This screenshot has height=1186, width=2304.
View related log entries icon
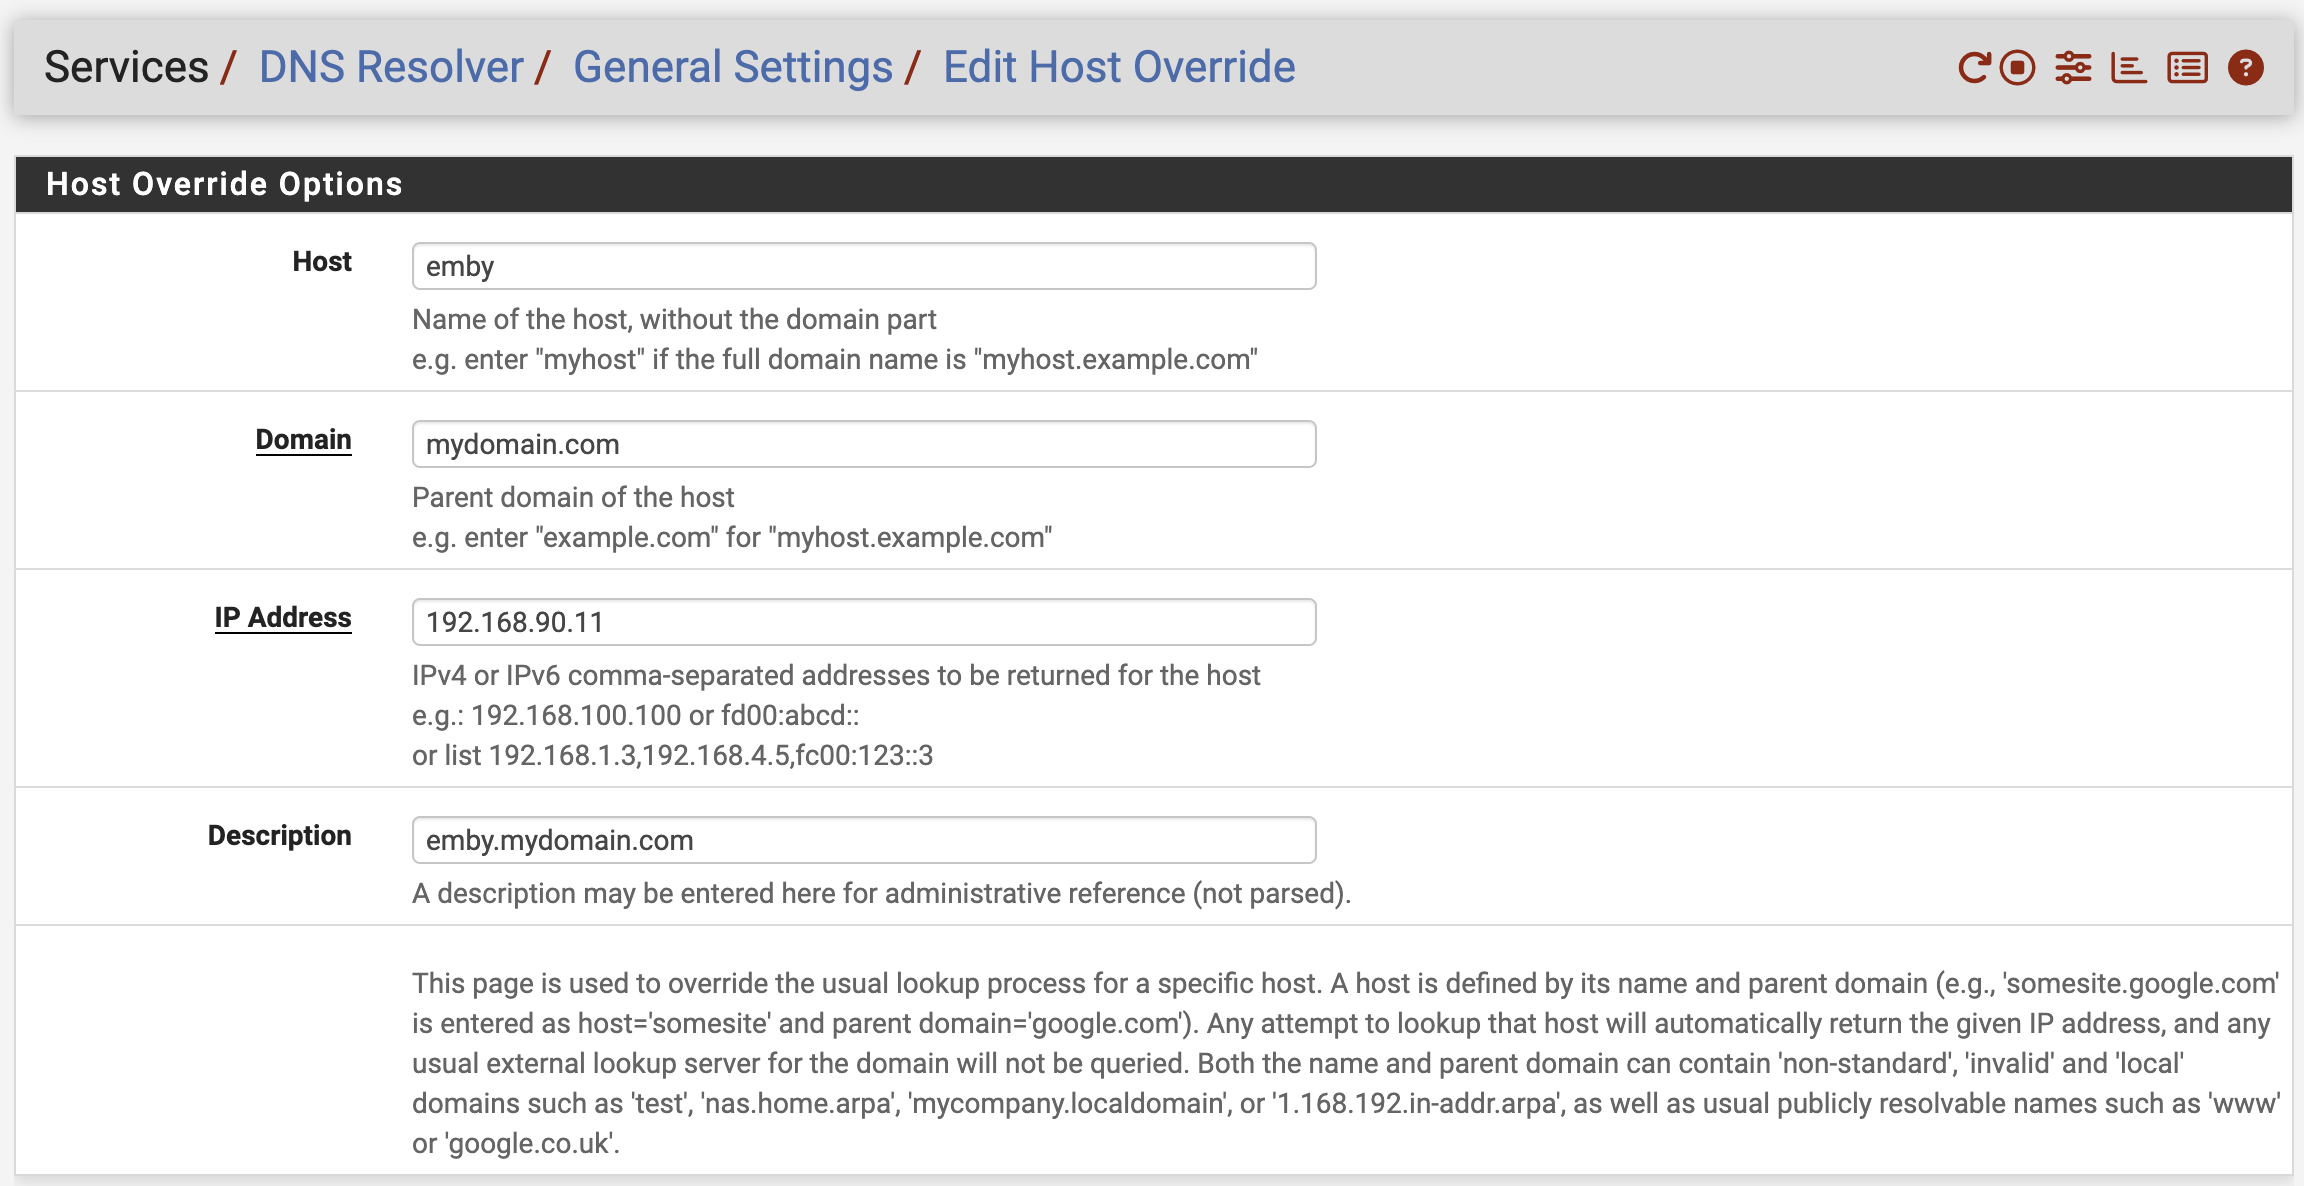(x=2187, y=68)
